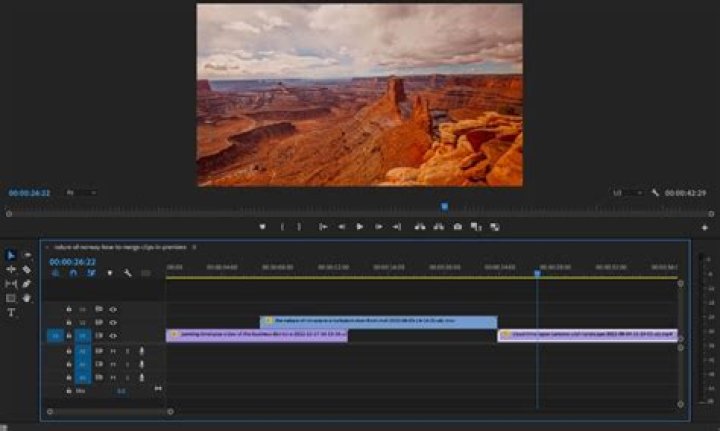The height and width of the screenshot is (431, 720).
Task: Click Export Frame camera icon
Action: [458, 227]
